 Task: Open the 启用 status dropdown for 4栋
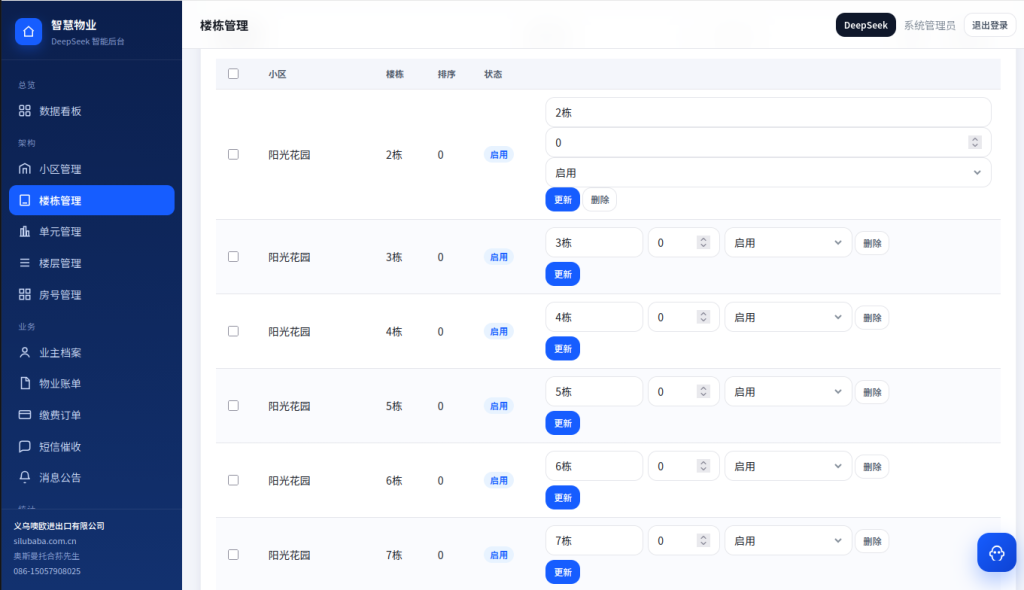[788, 317]
